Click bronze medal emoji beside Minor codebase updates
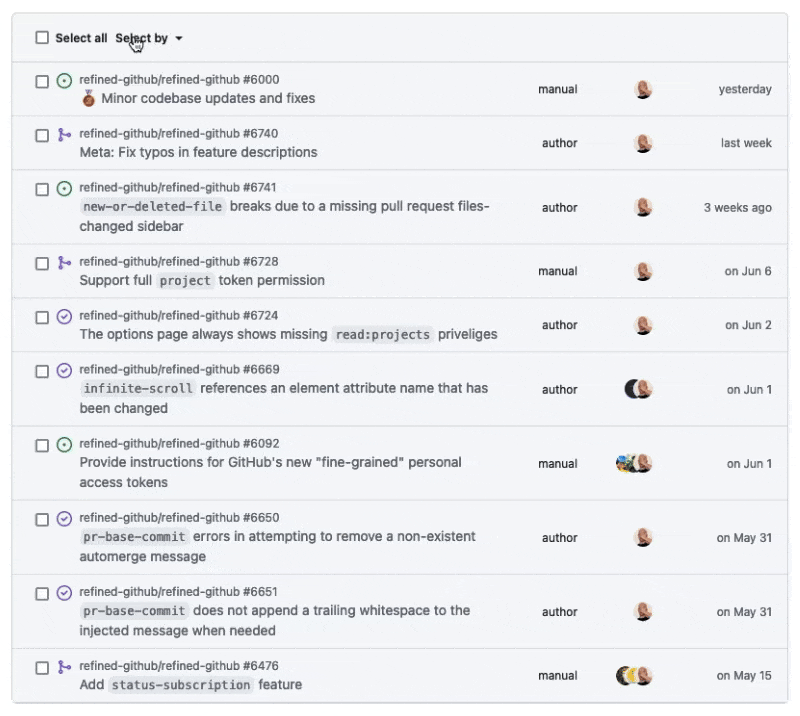Image resolution: width=800 pixels, height=716 pixels. click(x=88, y=98)
